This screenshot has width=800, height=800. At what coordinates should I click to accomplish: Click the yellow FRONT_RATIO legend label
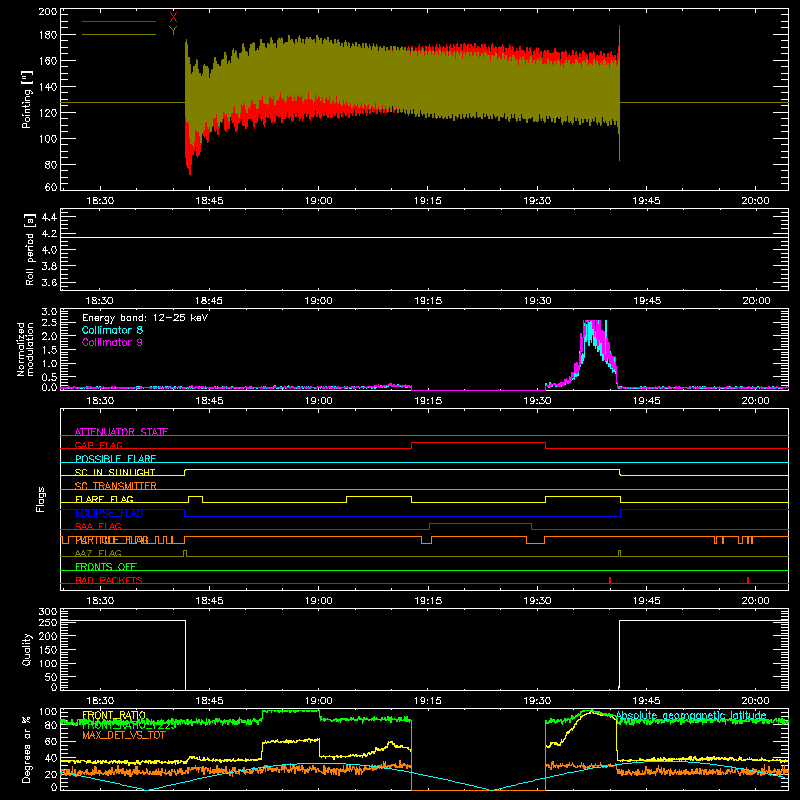pyautogui.click(x=114, y=715)
